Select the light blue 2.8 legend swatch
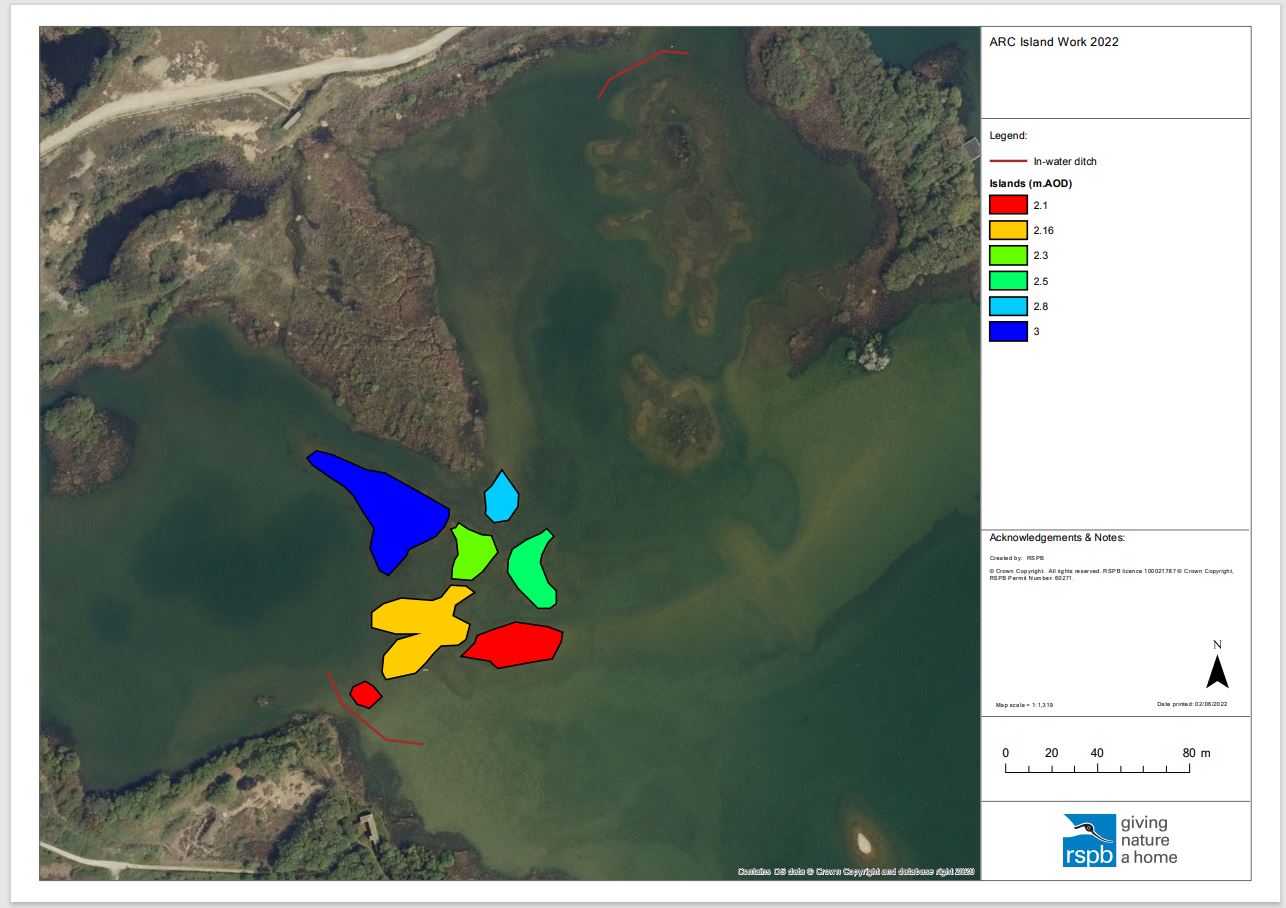The height and width of the screenshot is (908, 1286). point(1008,306)
